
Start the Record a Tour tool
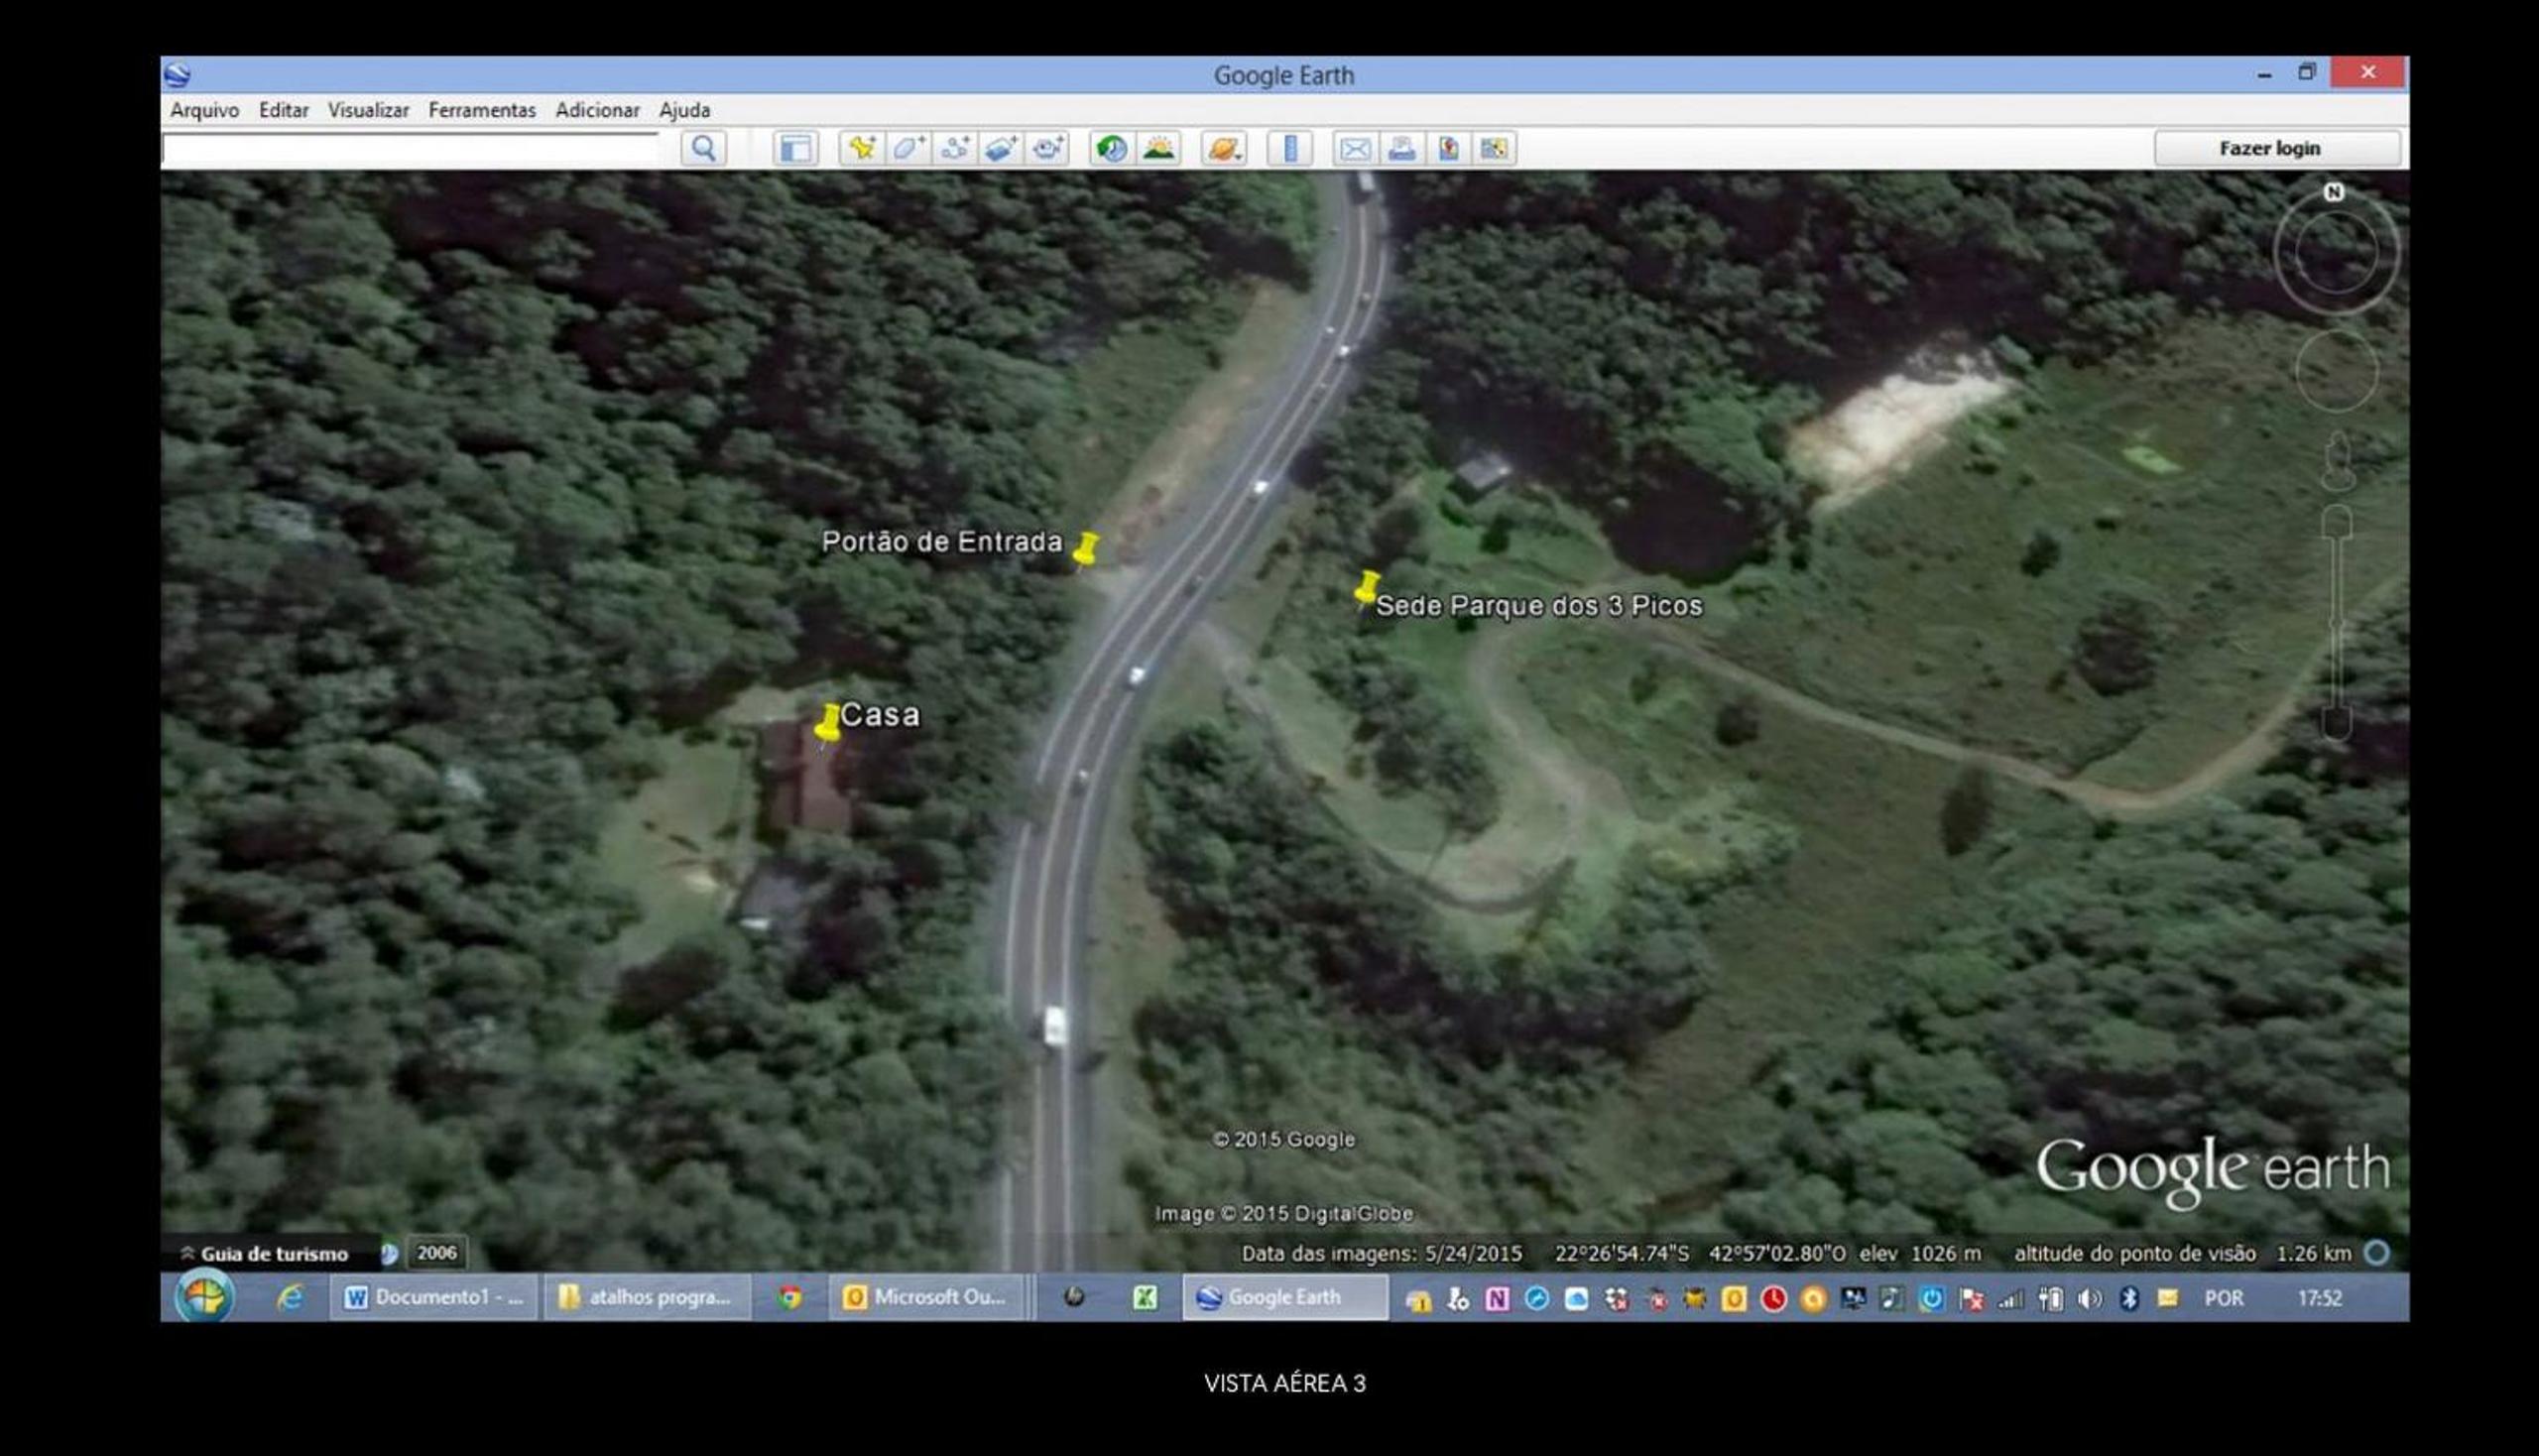[1047, 149]
